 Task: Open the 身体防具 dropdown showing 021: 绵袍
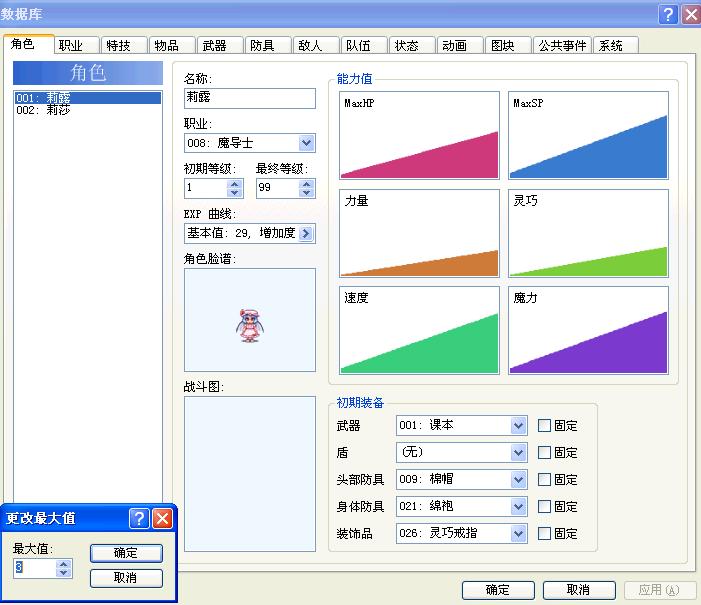tap(461, 506)
